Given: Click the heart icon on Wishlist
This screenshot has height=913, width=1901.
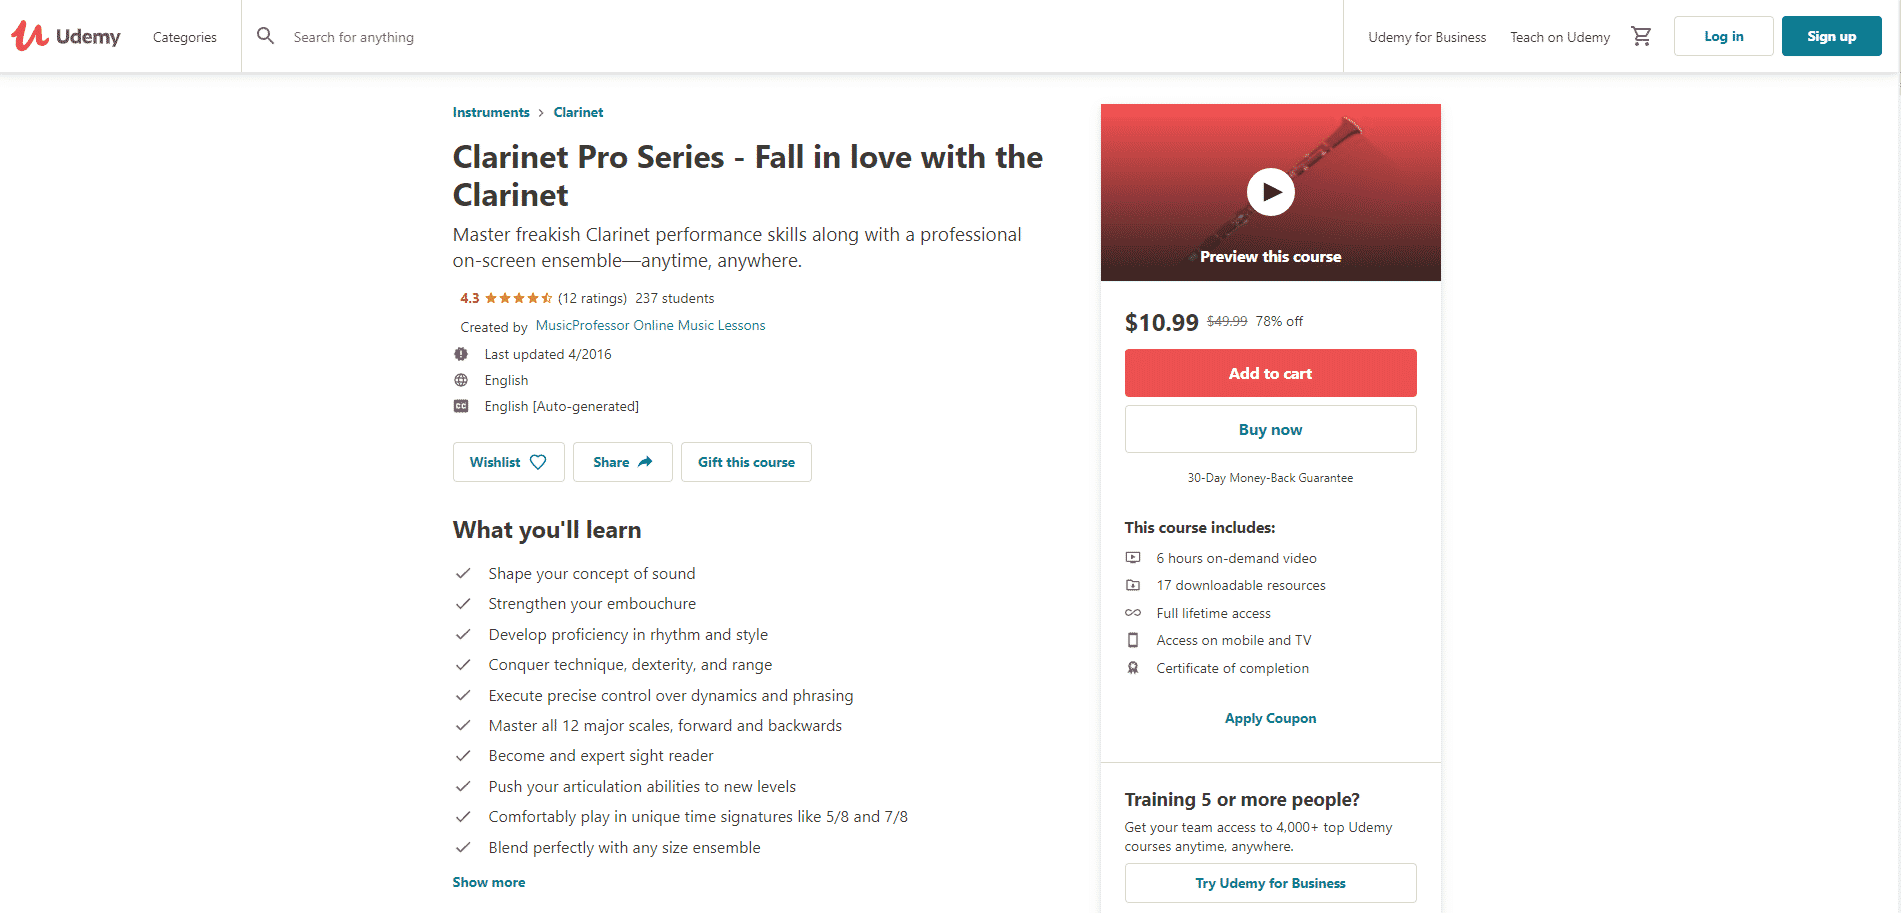Looking at the screenshot, I should pyautogui.click(x=538, y=462).
